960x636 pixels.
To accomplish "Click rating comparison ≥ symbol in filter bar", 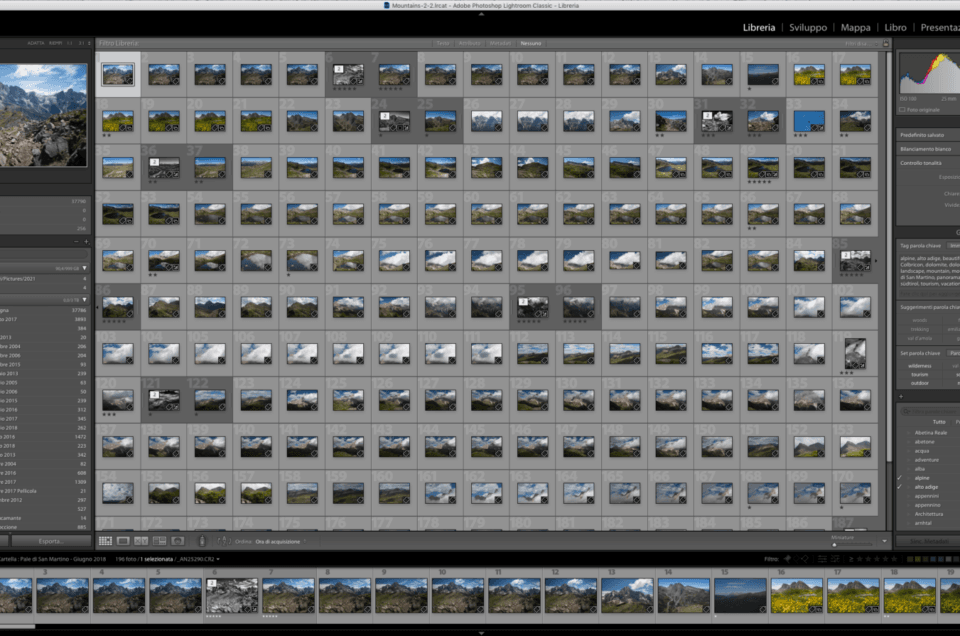I will click(851, 559).
